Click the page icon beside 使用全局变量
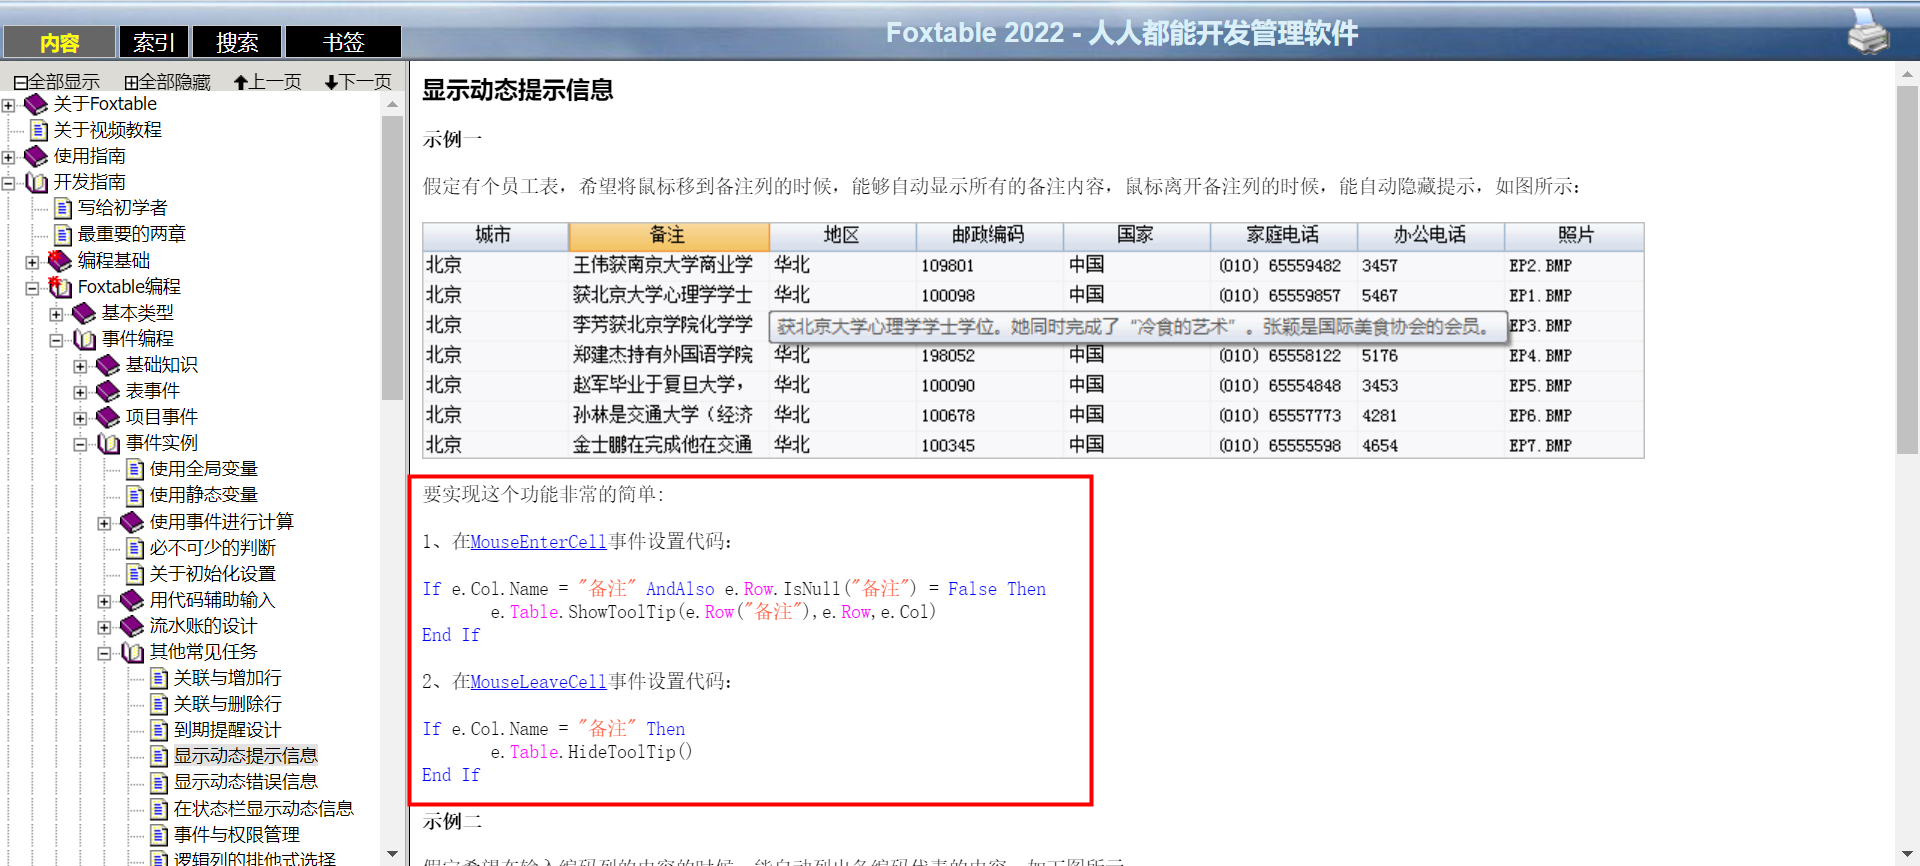Image resolution: width=1920 pixels, height=866 pixels. tap(135, 469)
